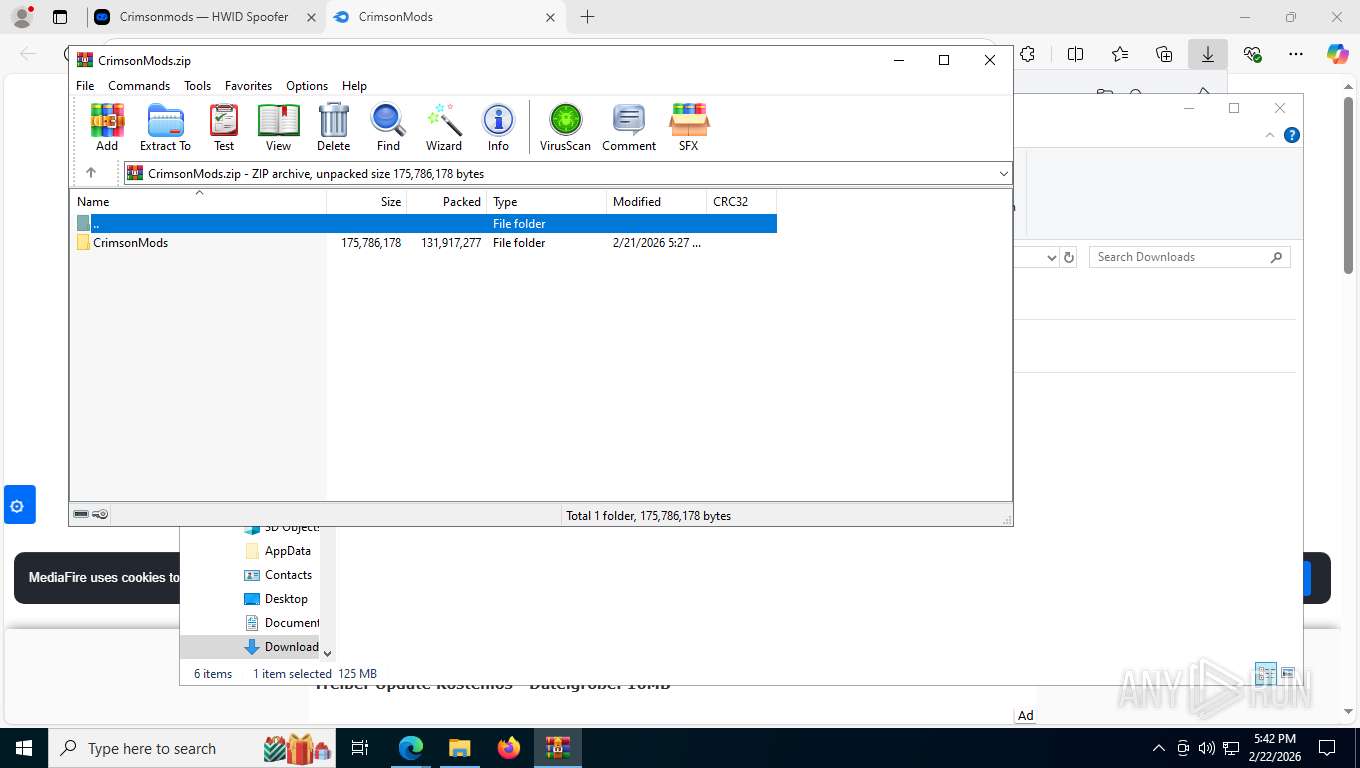Run the Test archive tool
This screenshot has height=768, width=1360.
[x=224, y=127]
